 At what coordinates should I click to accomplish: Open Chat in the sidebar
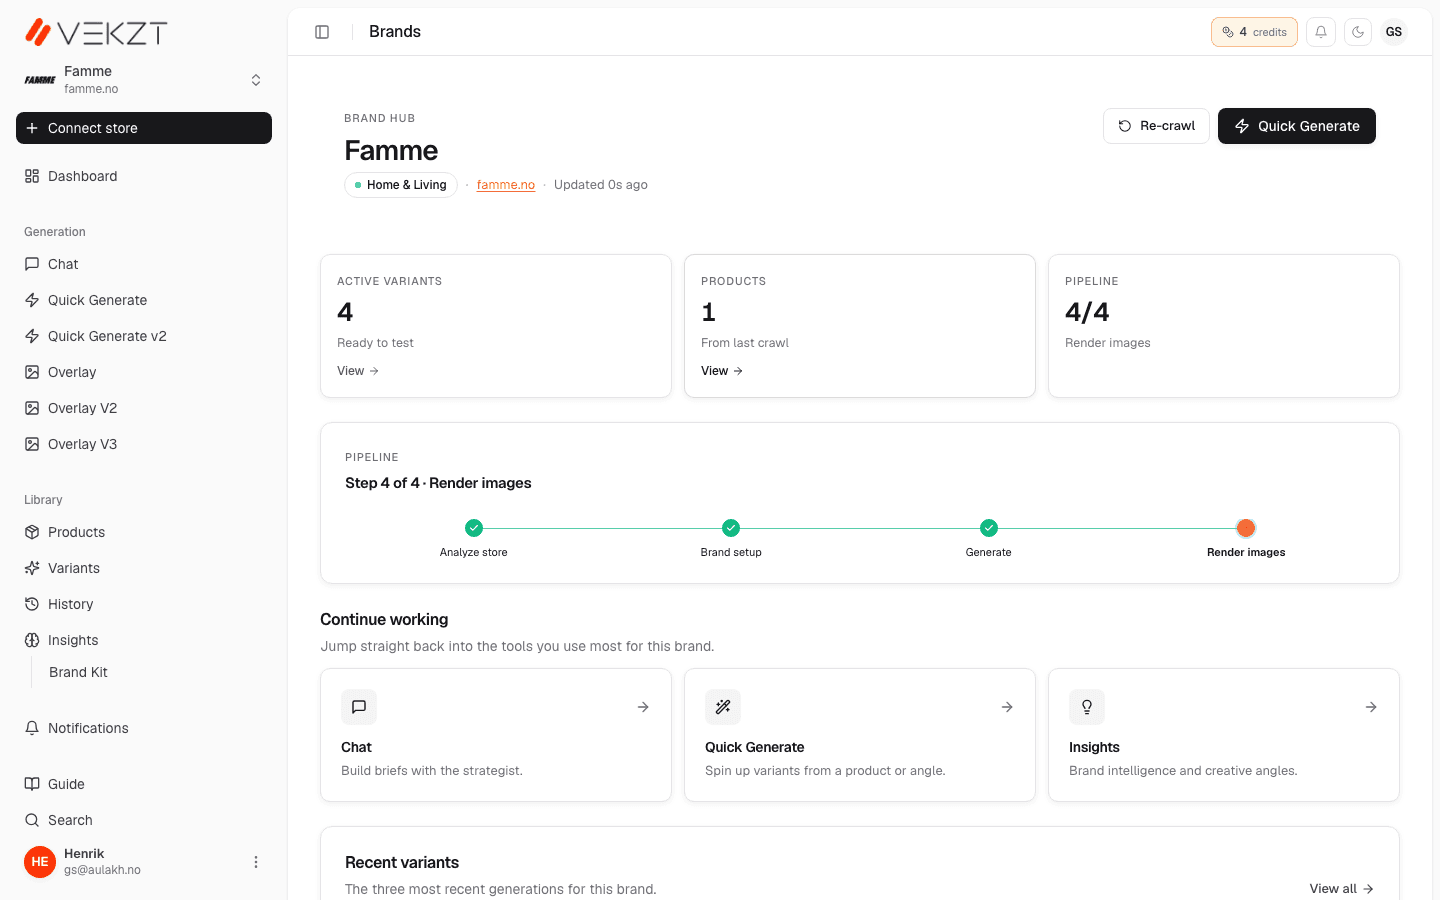point(144,264)
